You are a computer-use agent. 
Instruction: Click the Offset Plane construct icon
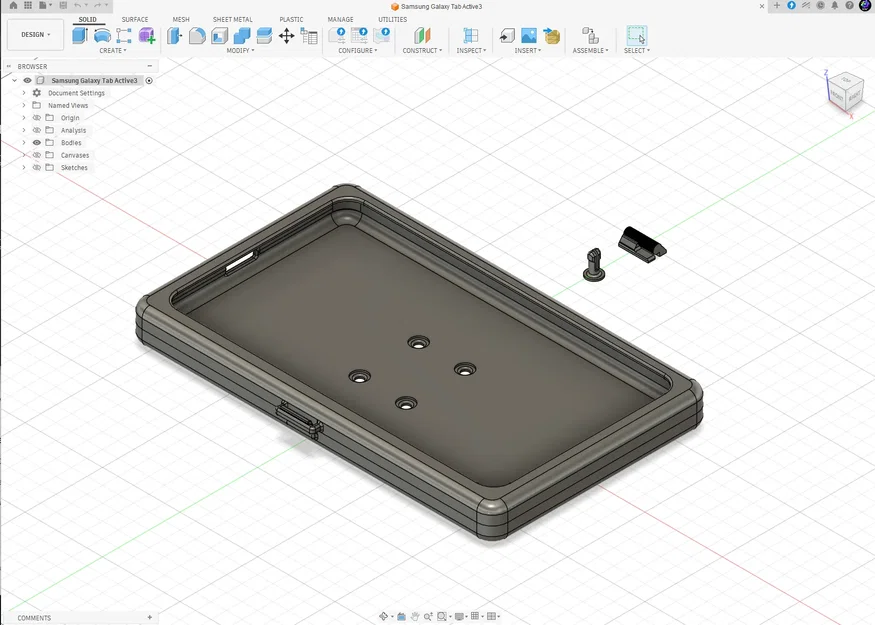(422, 36)
